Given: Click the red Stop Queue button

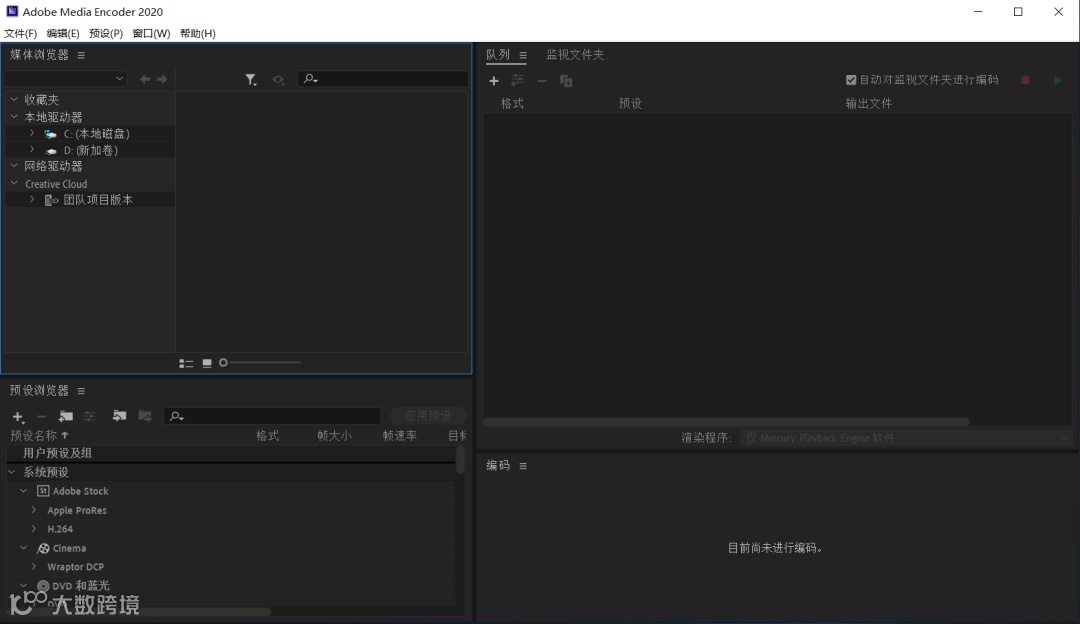Looking at the screenshot, I should (1025, 80).
